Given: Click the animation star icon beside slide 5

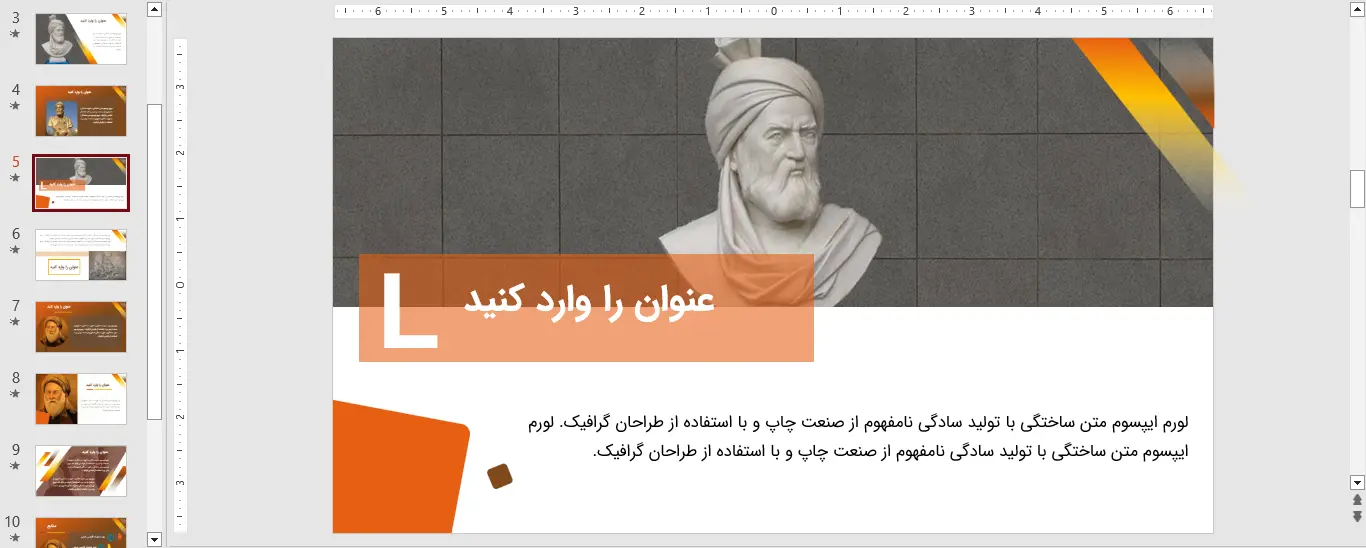Looking at the screenshot, I should (15, 177).
